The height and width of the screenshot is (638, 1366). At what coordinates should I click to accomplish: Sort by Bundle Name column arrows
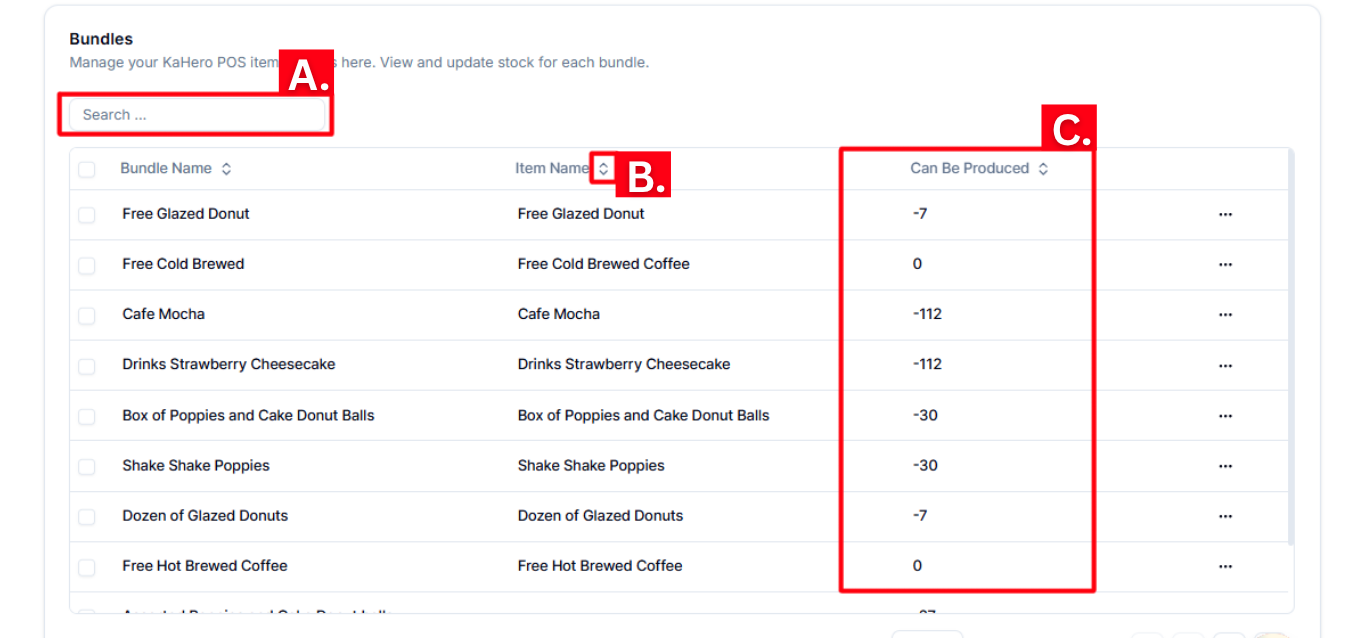[x=227, y=169]
